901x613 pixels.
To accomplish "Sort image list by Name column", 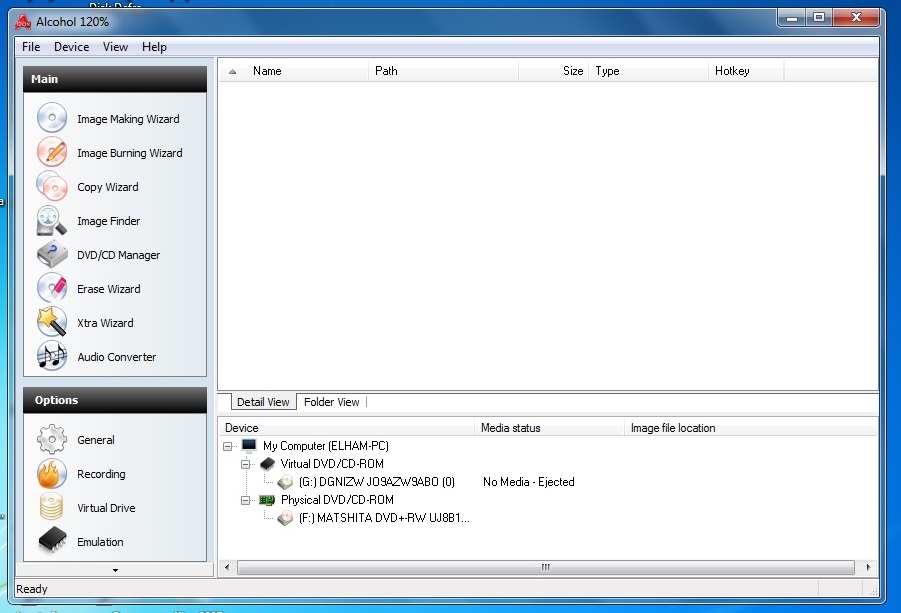I will click(x=307, y=71).
